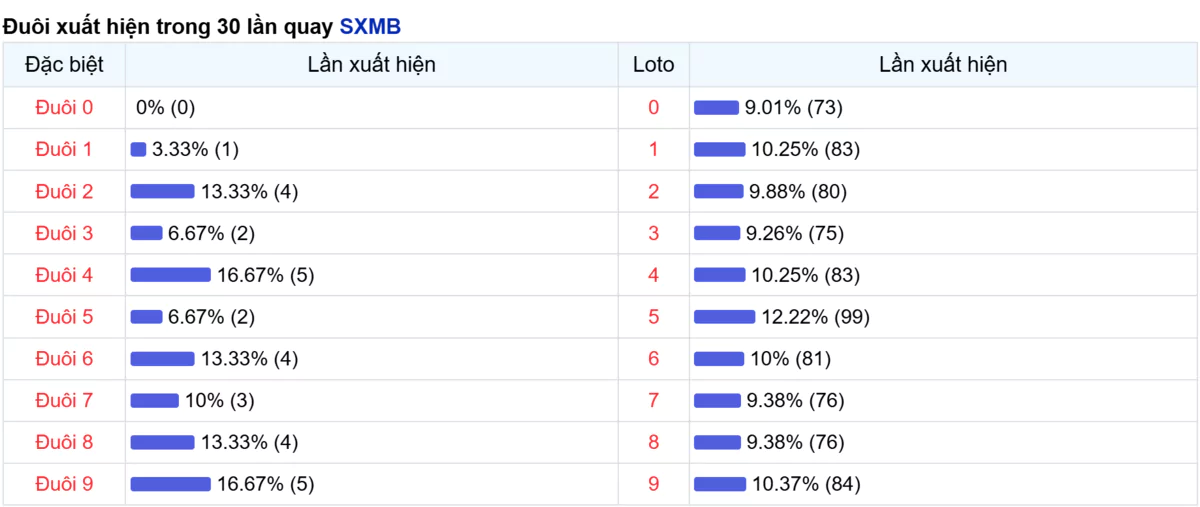Click the Loto 1 bar showing 10.25%
1200x507 pixels.
[x=720, y=149]
